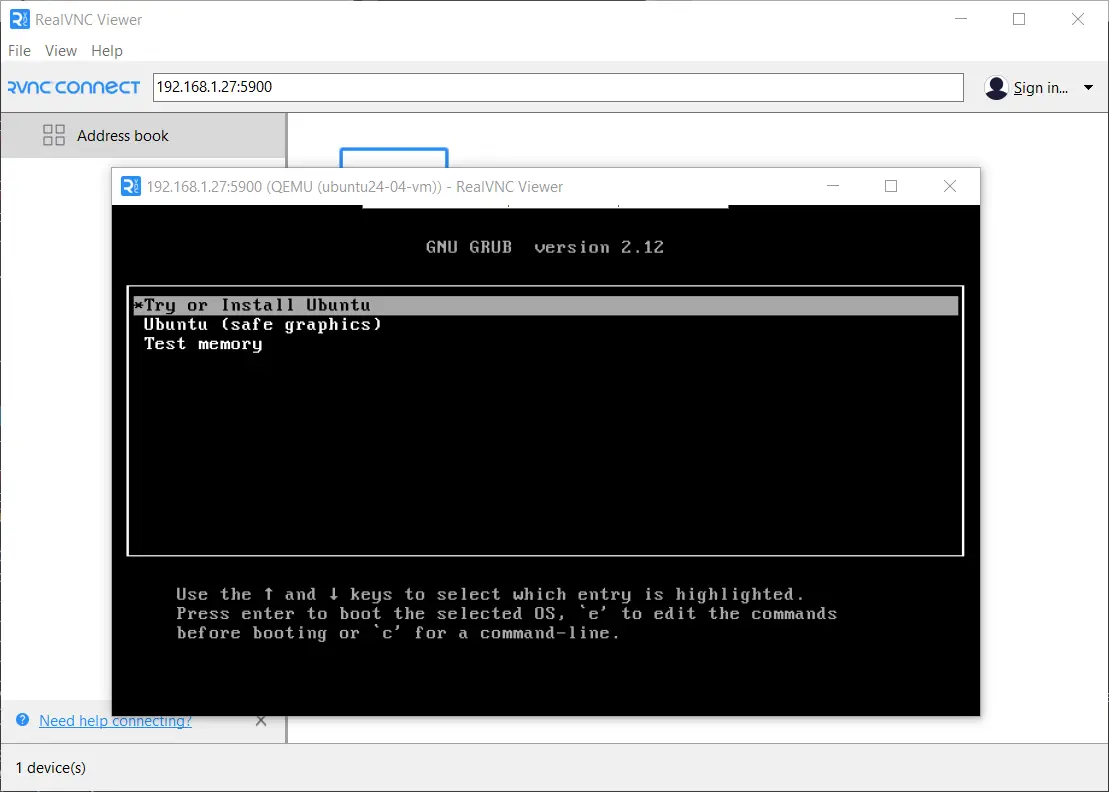
Task: Click the RVNC Connect logo
Action: 74,87
